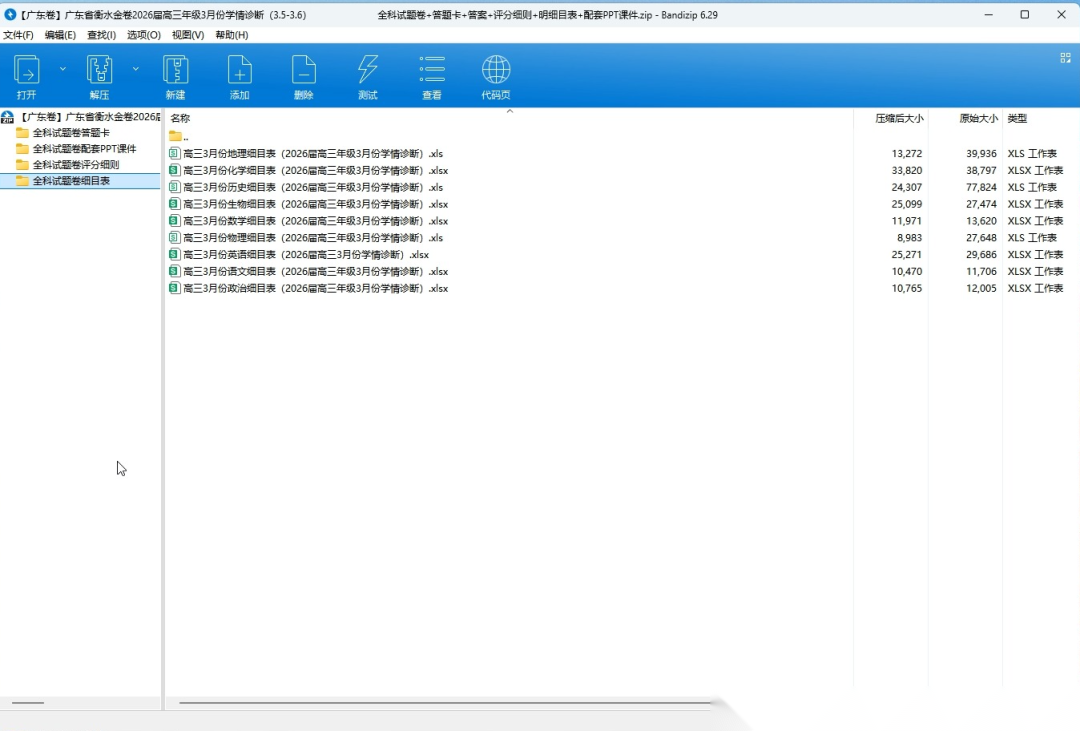Run archive test with 测试 icon
Image resolution: width=1080 pixels, height=731 pixels.
368,71
